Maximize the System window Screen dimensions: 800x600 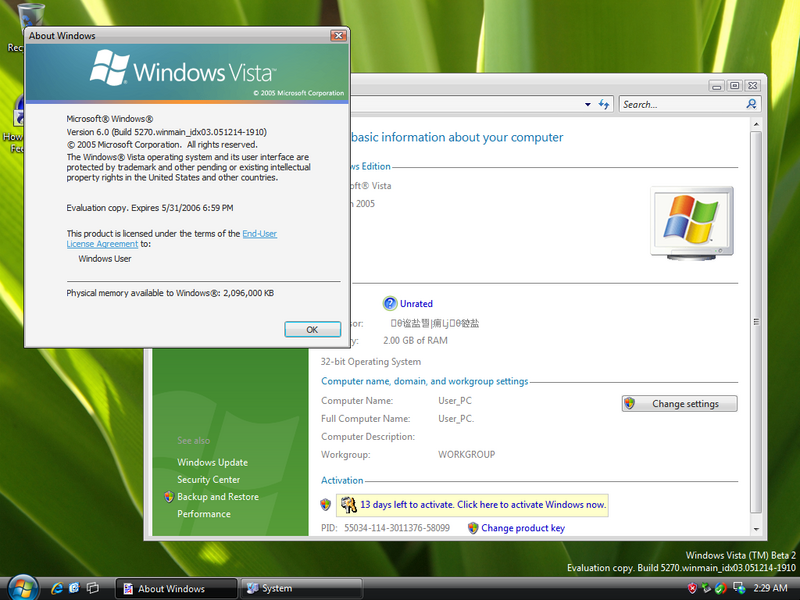(734, 86)
